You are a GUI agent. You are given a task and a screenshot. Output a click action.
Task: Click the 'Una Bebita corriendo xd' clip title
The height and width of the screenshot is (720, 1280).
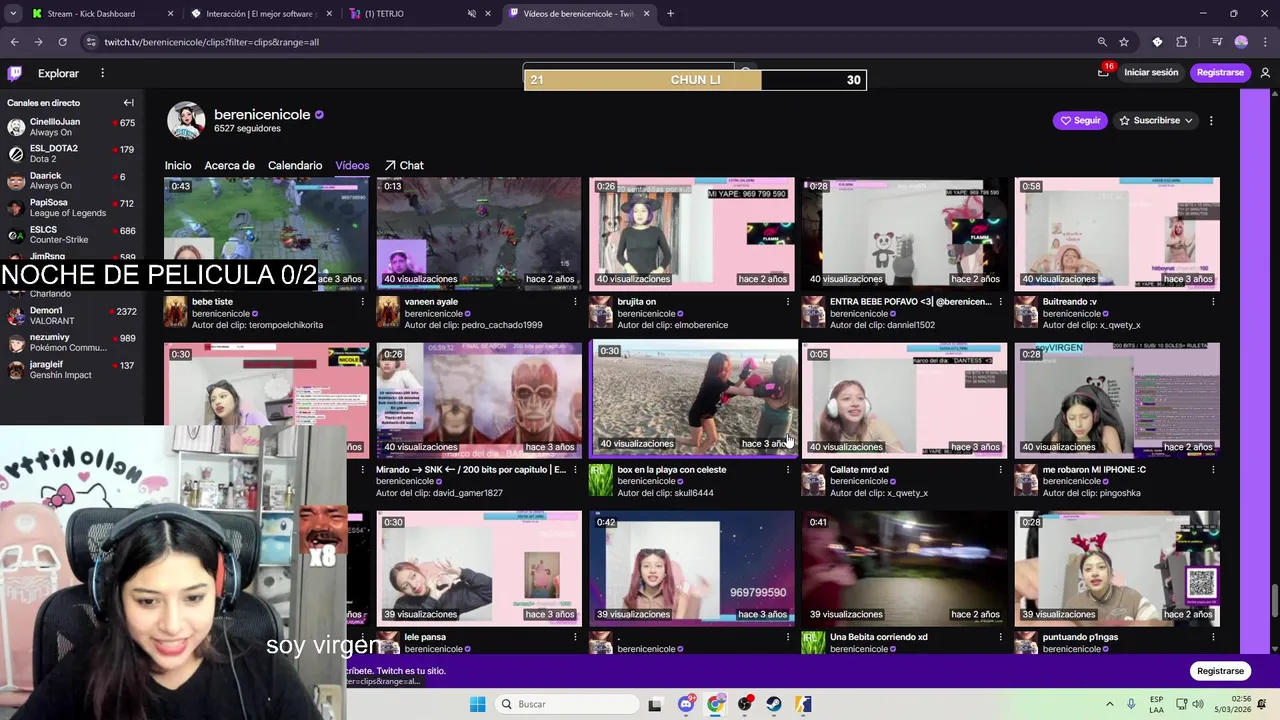coord(879,637)
